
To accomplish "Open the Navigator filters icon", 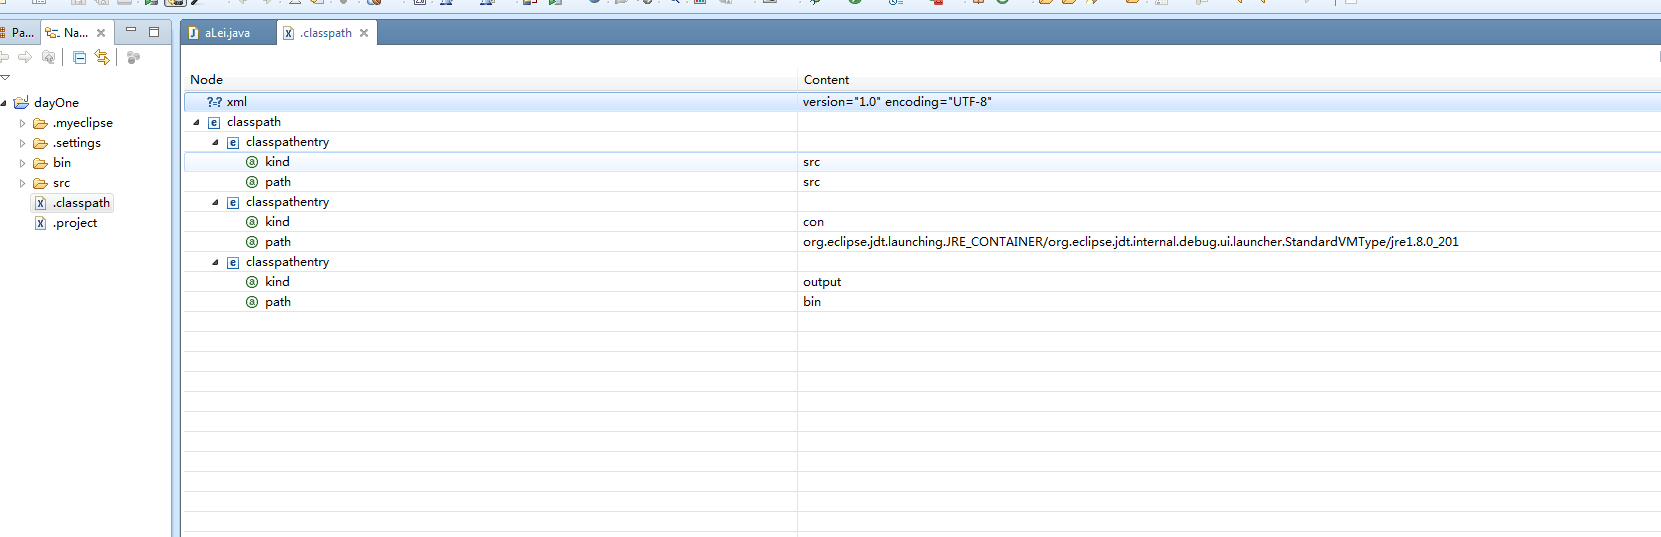I will click(134, 58).
